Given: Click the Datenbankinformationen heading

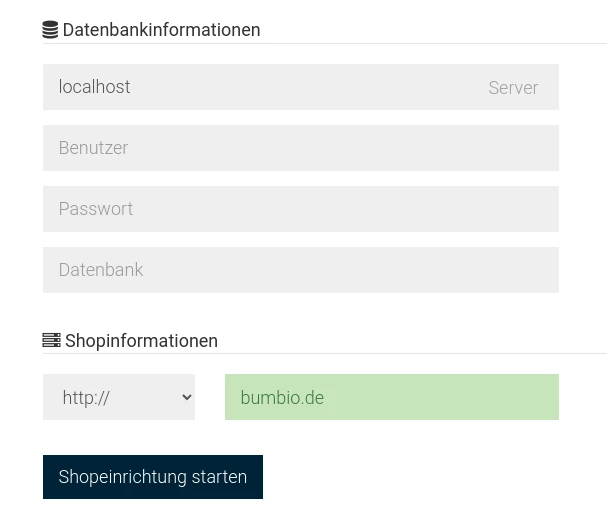Looking at the screenshot, I should point(161,30).
